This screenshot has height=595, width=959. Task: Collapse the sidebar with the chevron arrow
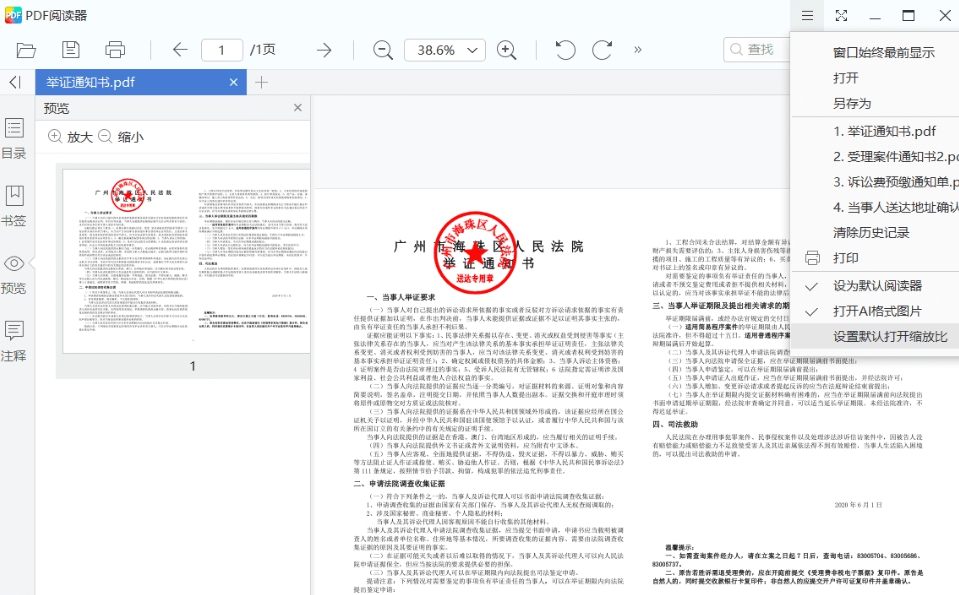pos(13,83)
